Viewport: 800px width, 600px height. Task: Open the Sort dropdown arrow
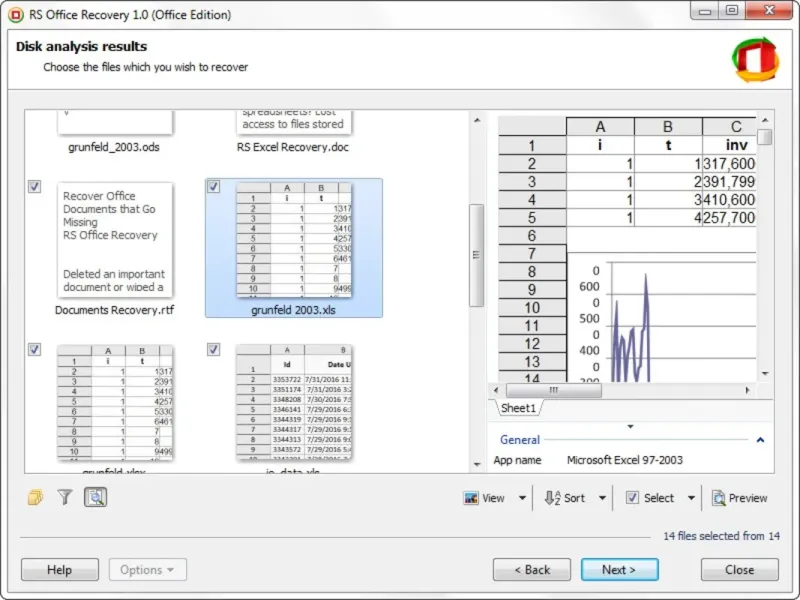[x=602, y=498]
